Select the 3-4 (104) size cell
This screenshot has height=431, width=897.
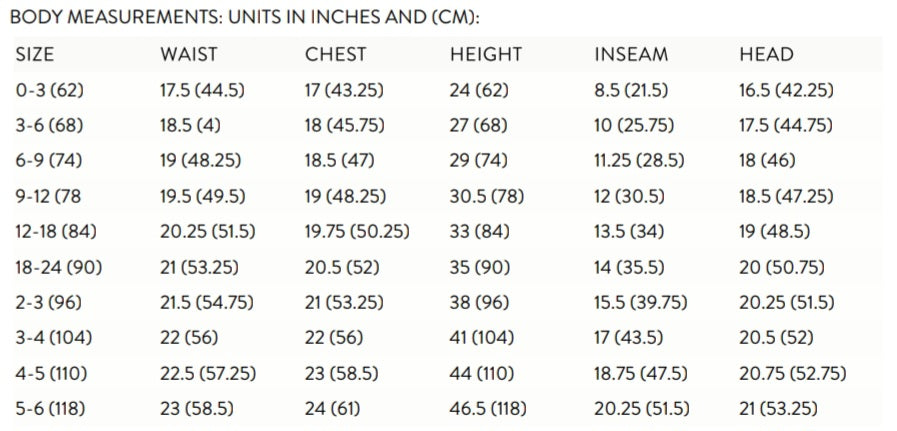tap(54, 338)
